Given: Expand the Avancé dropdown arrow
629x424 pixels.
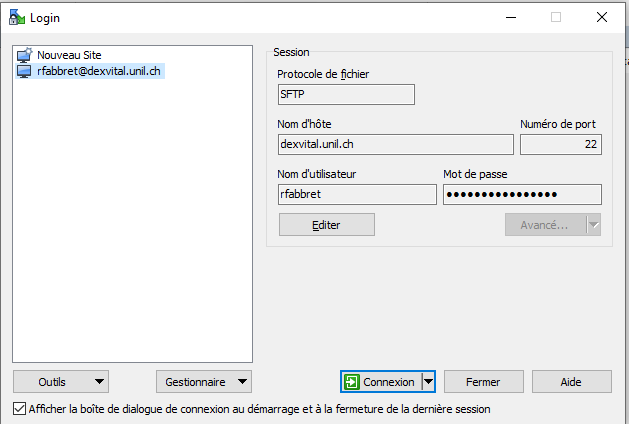Looking at the screenshot, I should (593, 225).
